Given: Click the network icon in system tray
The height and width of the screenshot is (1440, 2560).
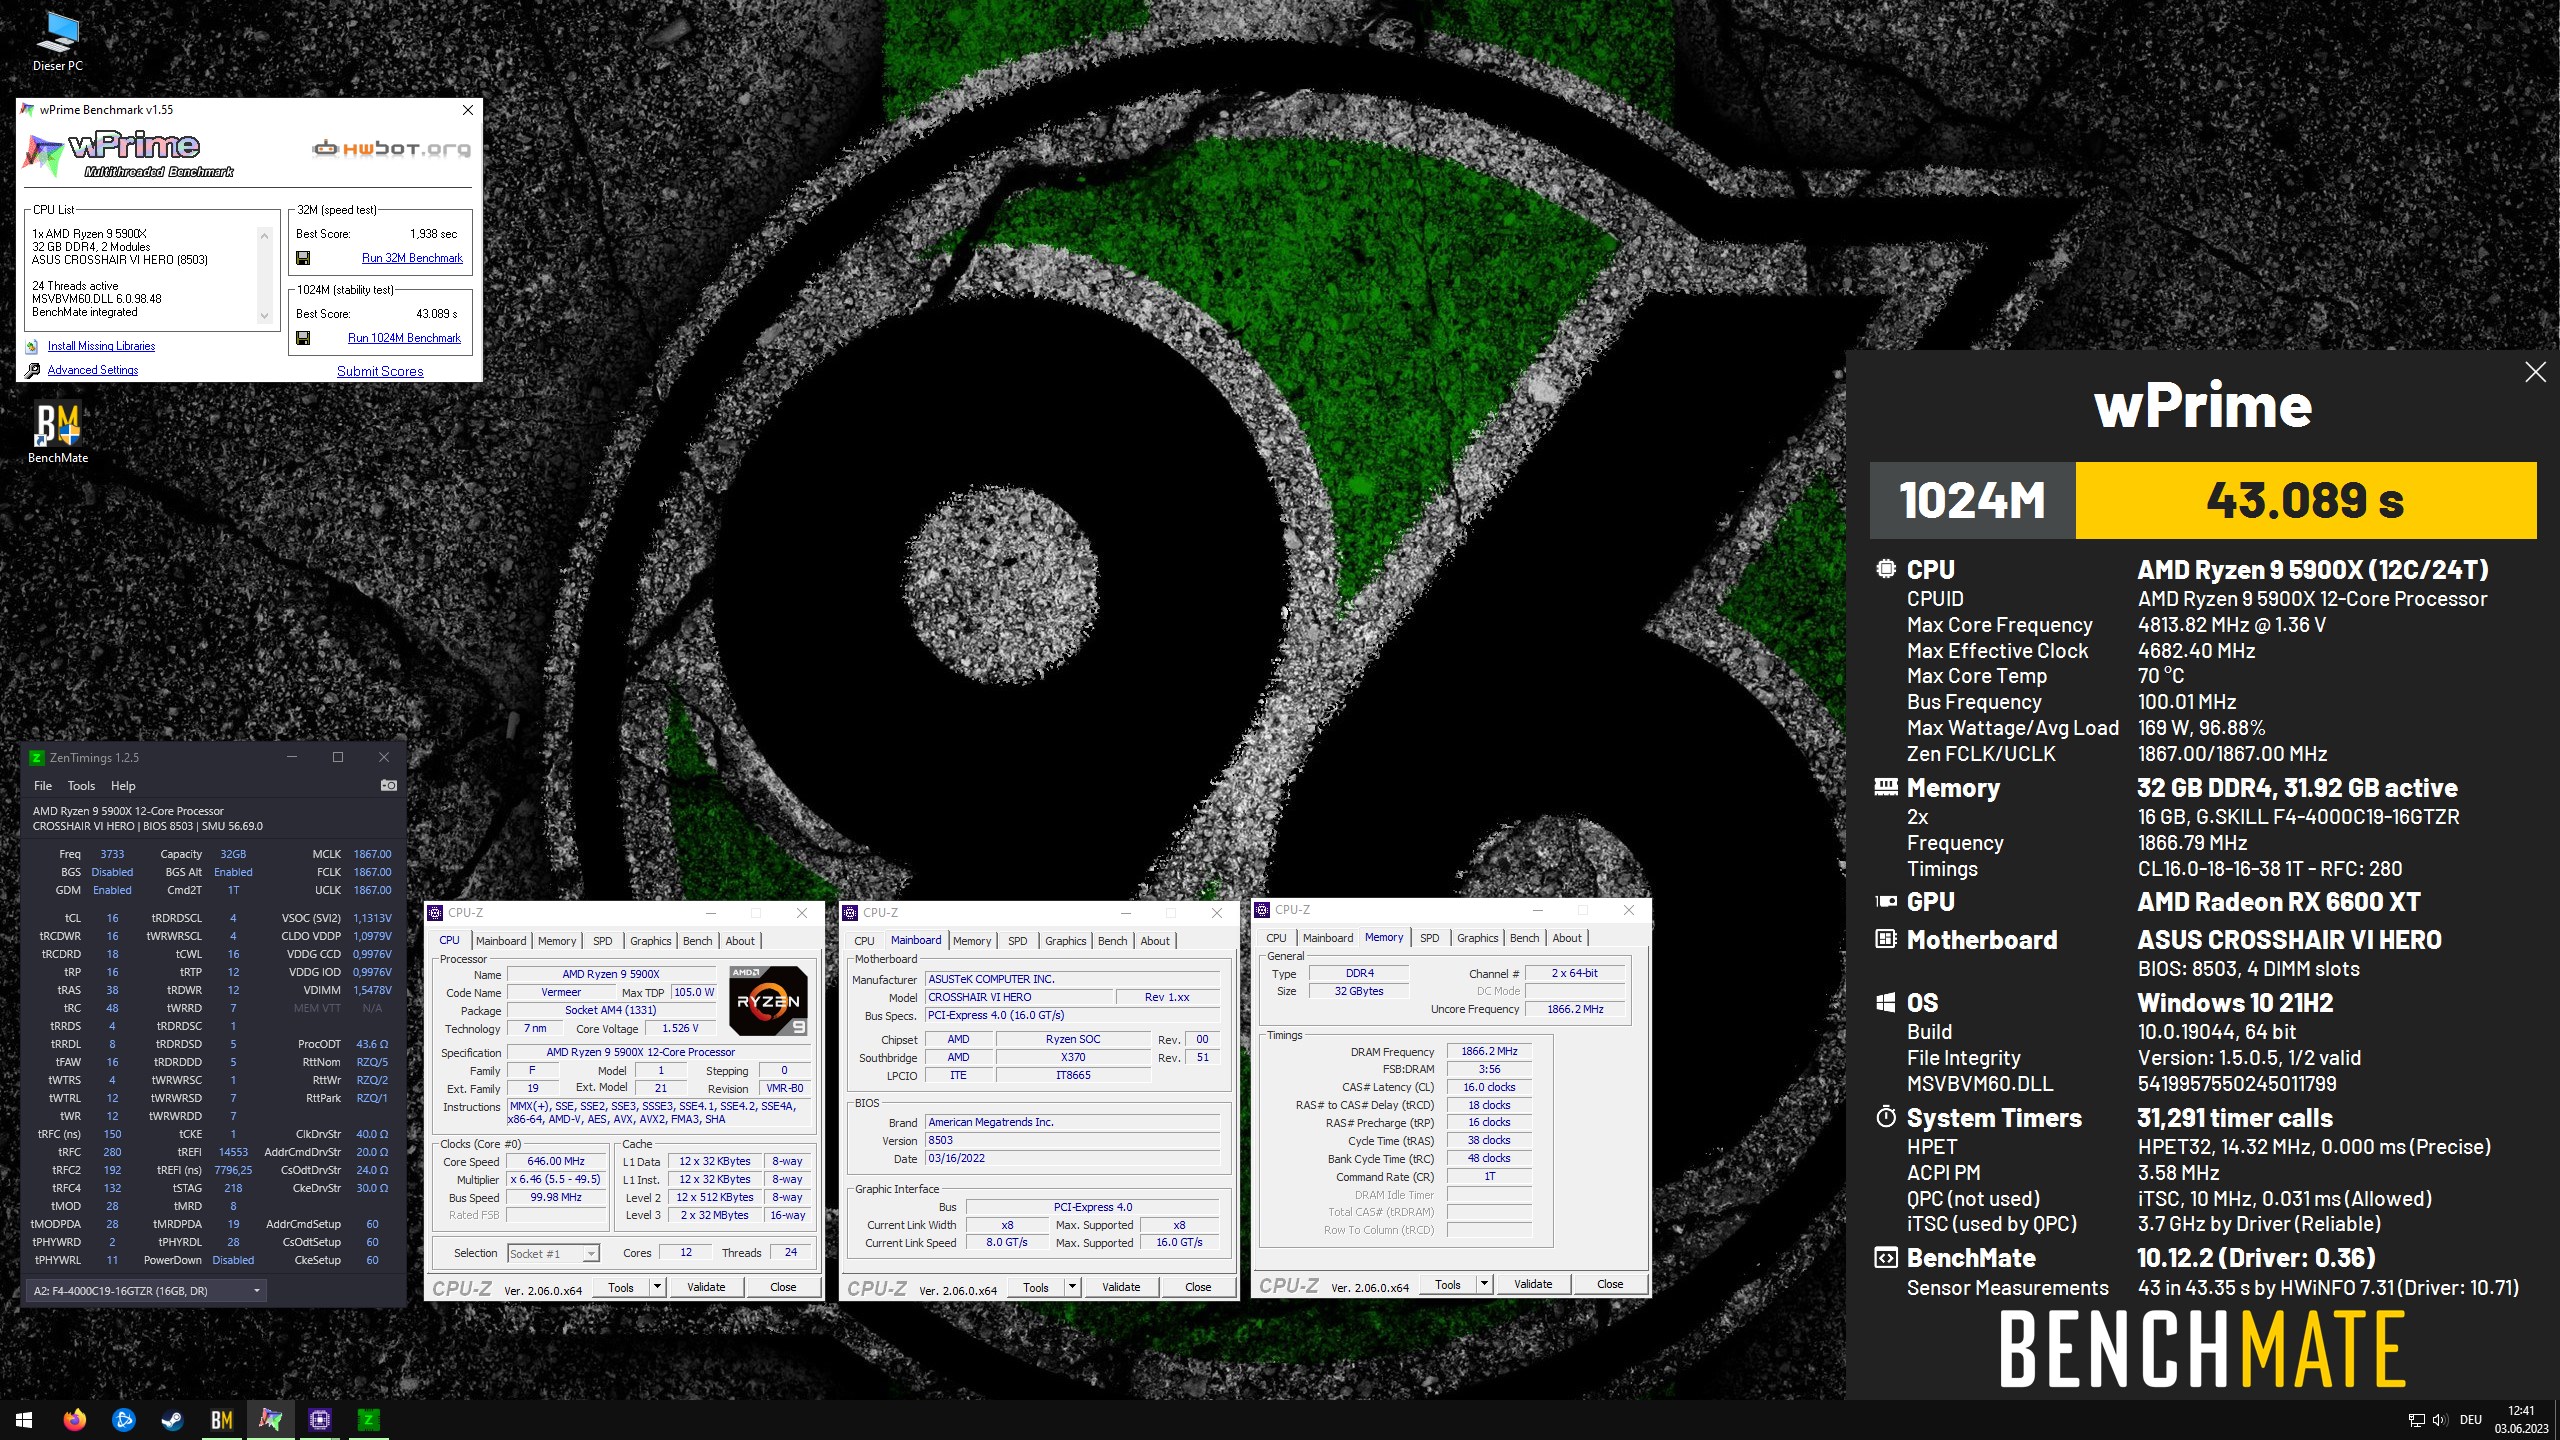Looking at the screenshot, I should (2416, 1420).
